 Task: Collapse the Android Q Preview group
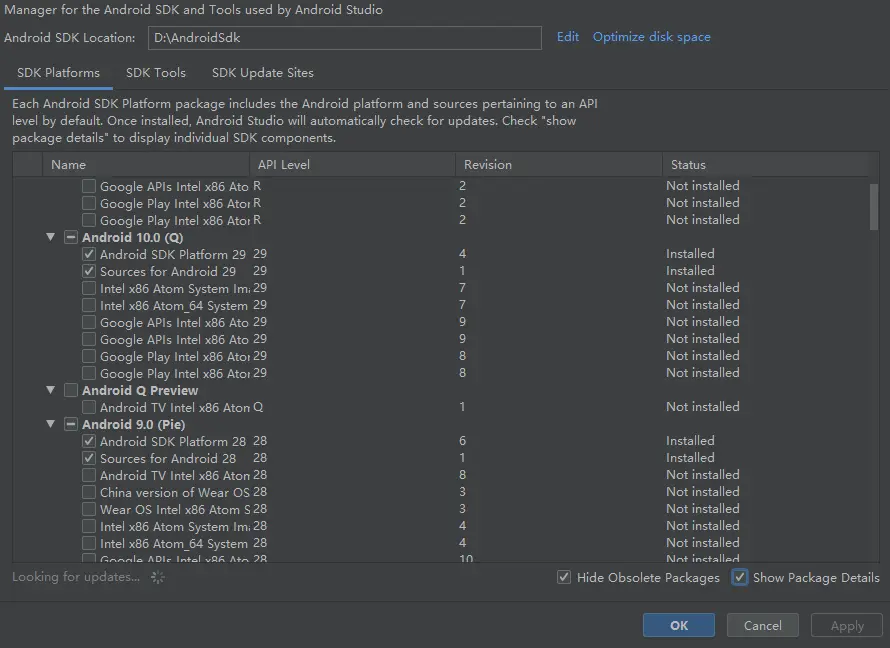(x=50, y=391)
